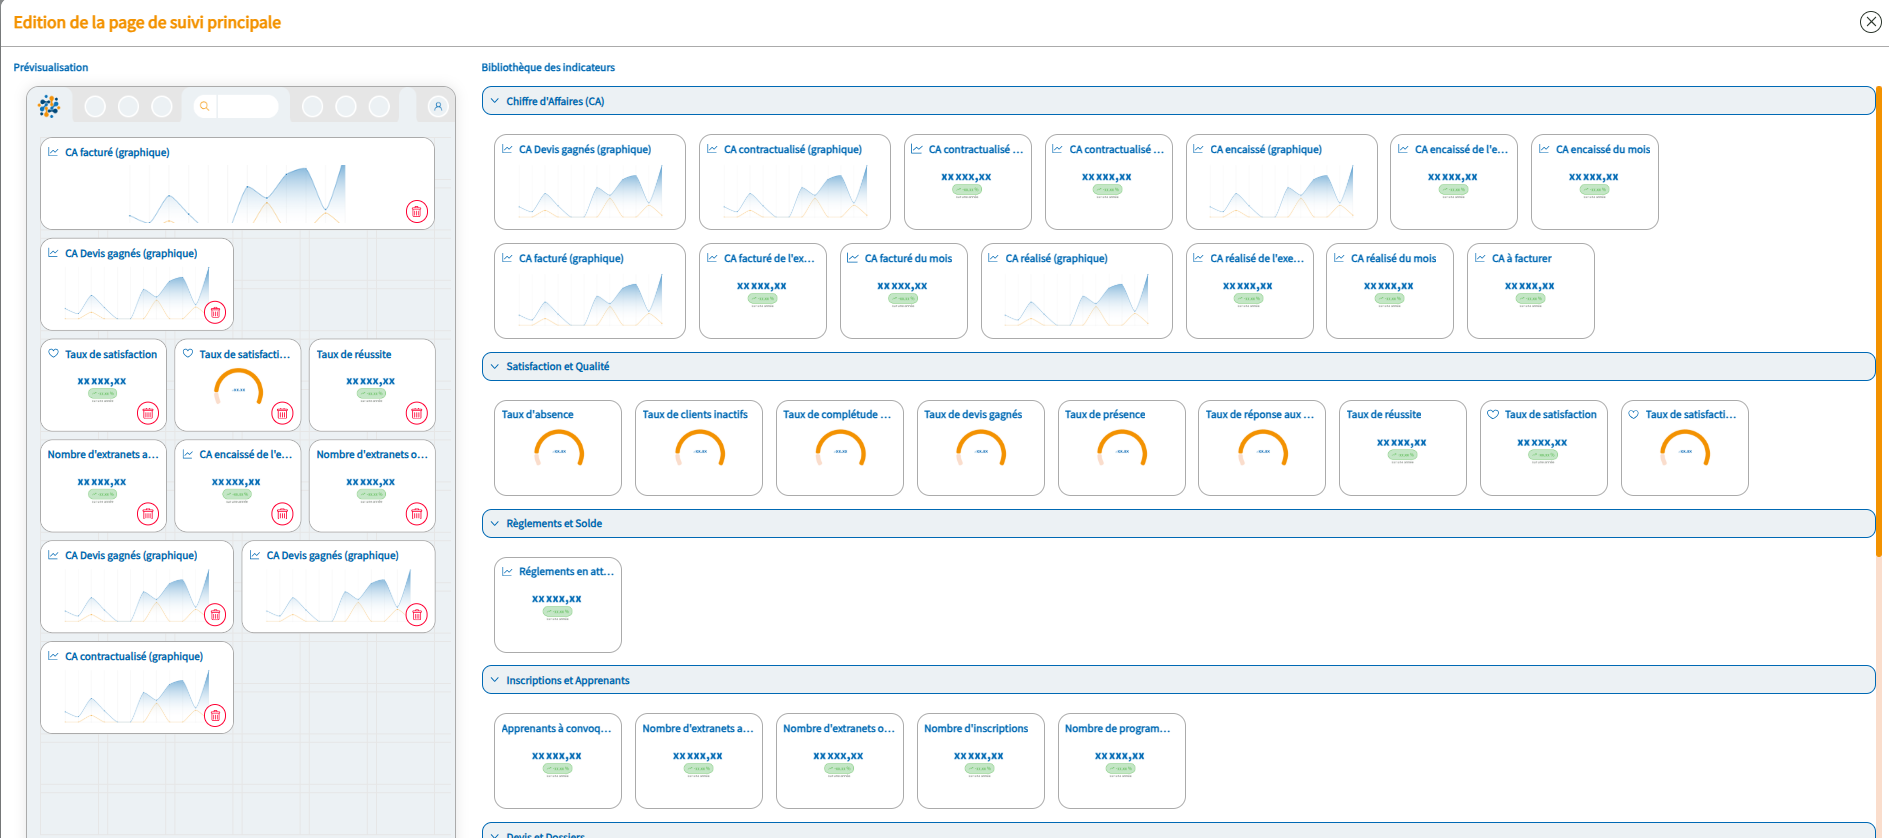The width and height of the screenshot is (1889, 838).
Task: Pick the Taux d'absence gauge indicator
Action: tap(557, 448)
